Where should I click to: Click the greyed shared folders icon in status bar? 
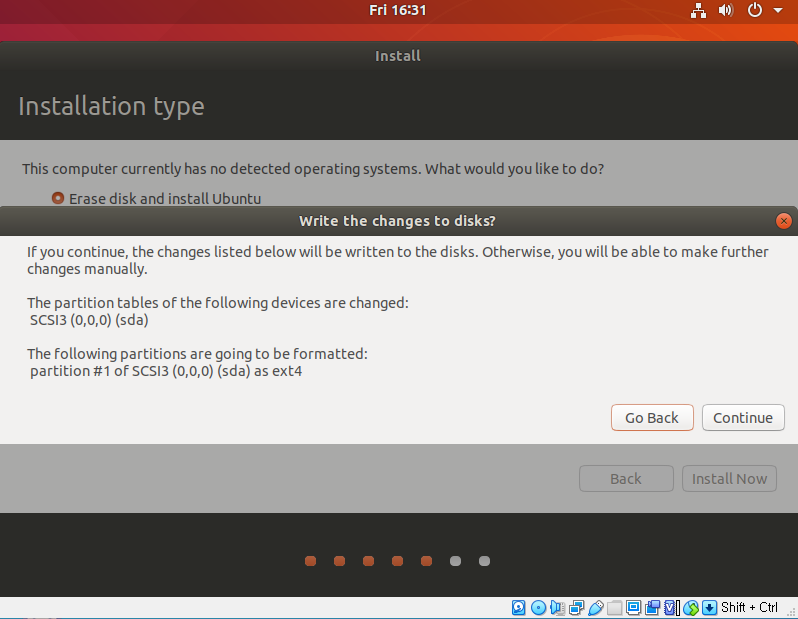[614, 607]
